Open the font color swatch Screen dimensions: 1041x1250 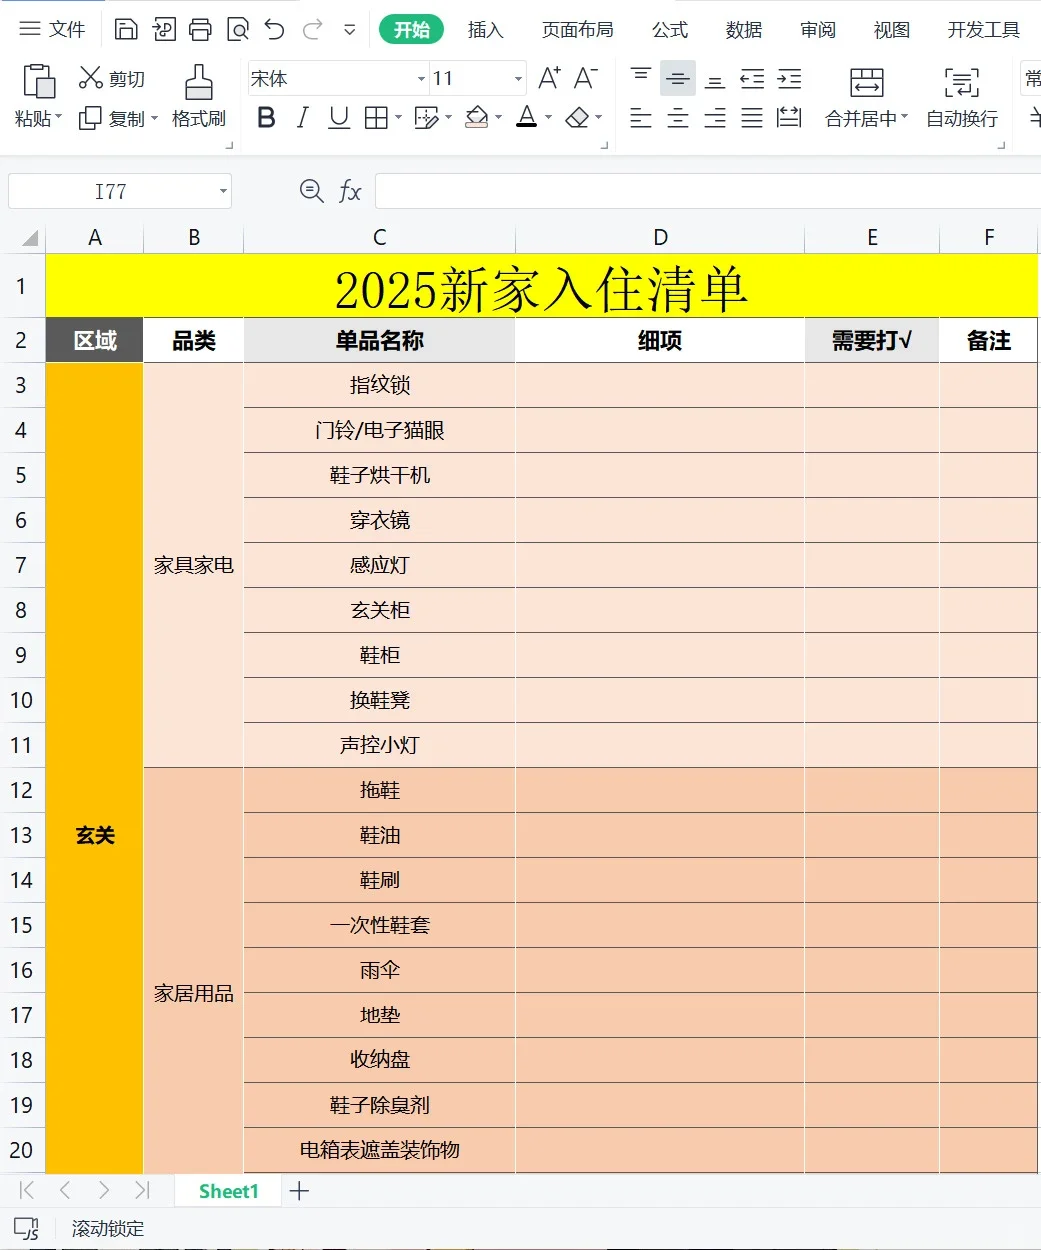click(526, 118)
